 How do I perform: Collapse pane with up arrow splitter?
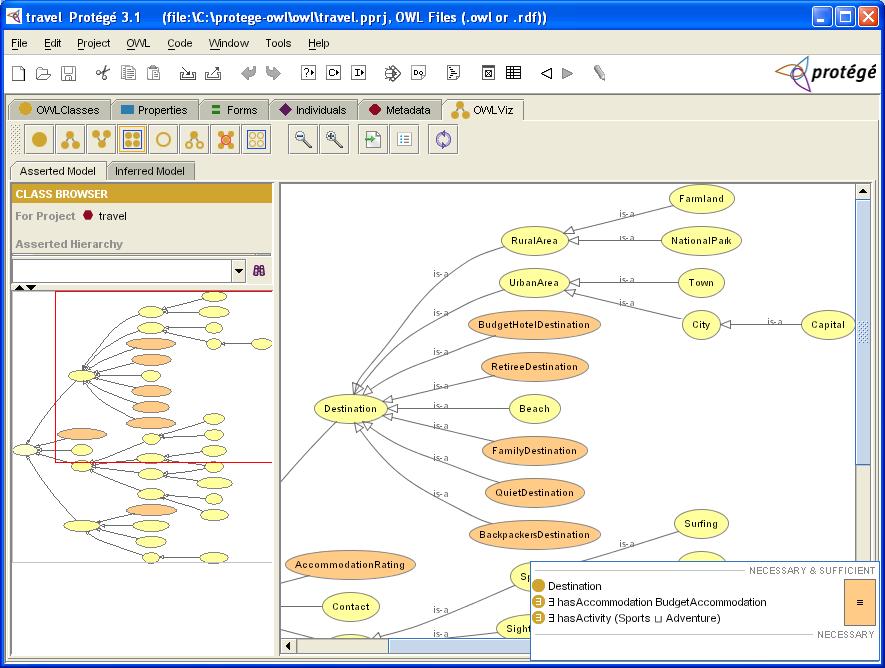click(x=20, y=288)
